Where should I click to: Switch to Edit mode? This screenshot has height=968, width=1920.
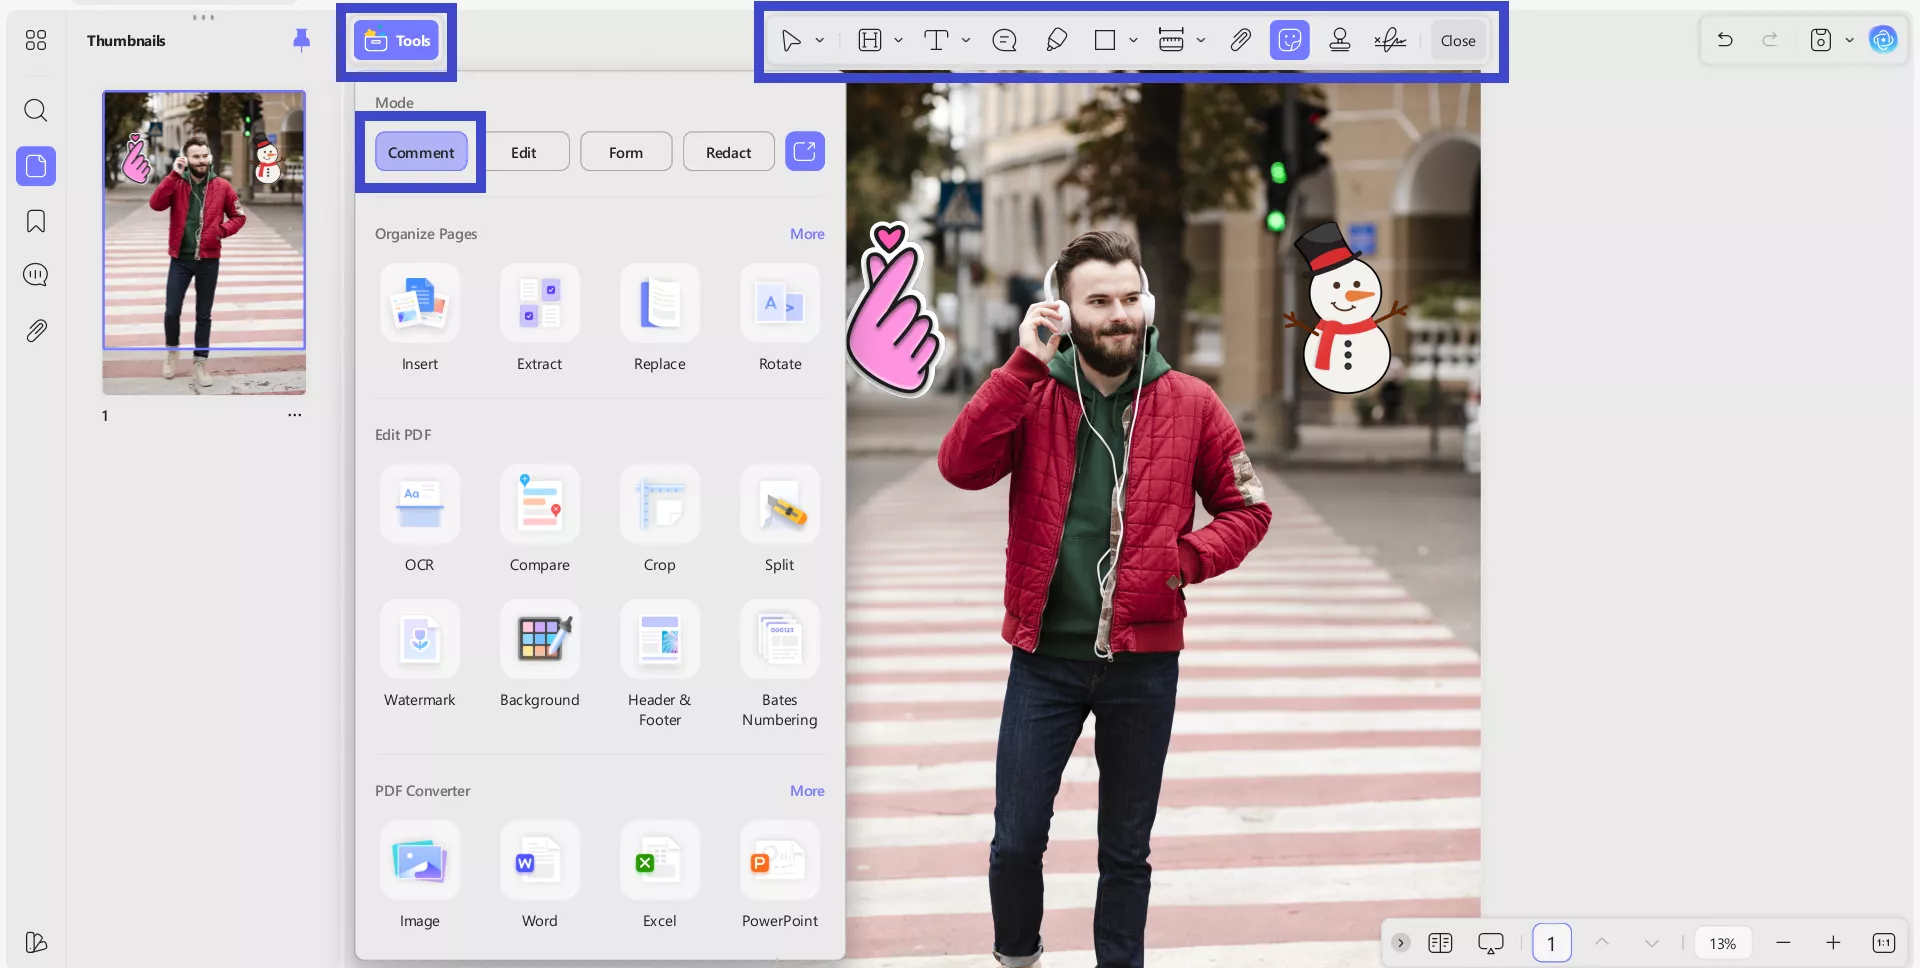[523, 152]
